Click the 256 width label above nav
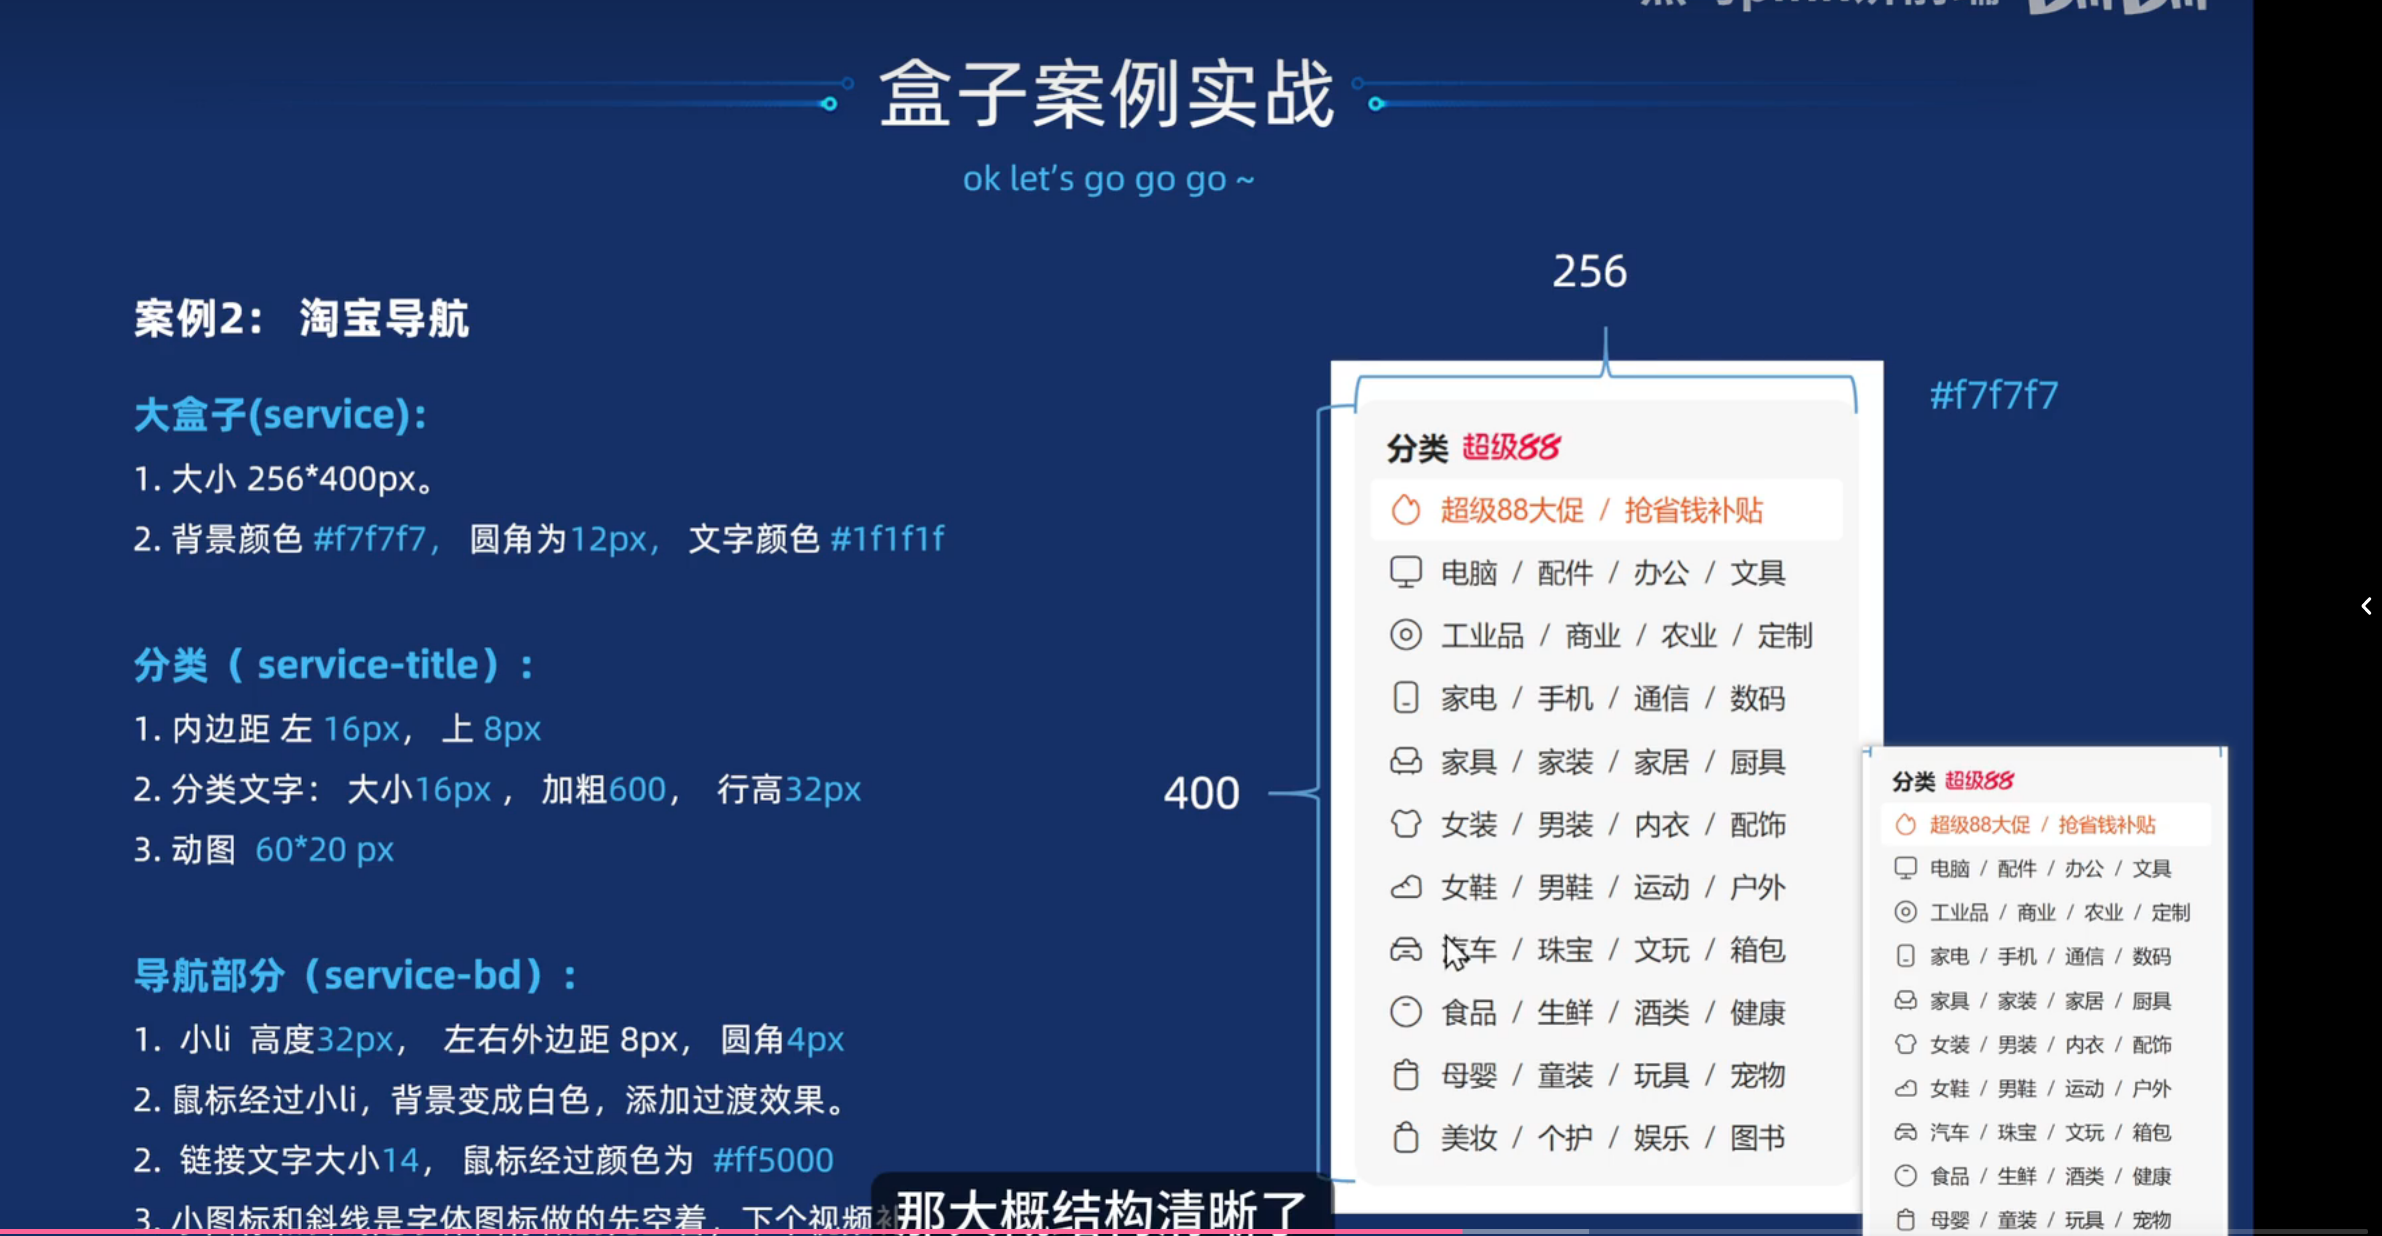The image size is (2382, 1236). tap(1589, 271)
